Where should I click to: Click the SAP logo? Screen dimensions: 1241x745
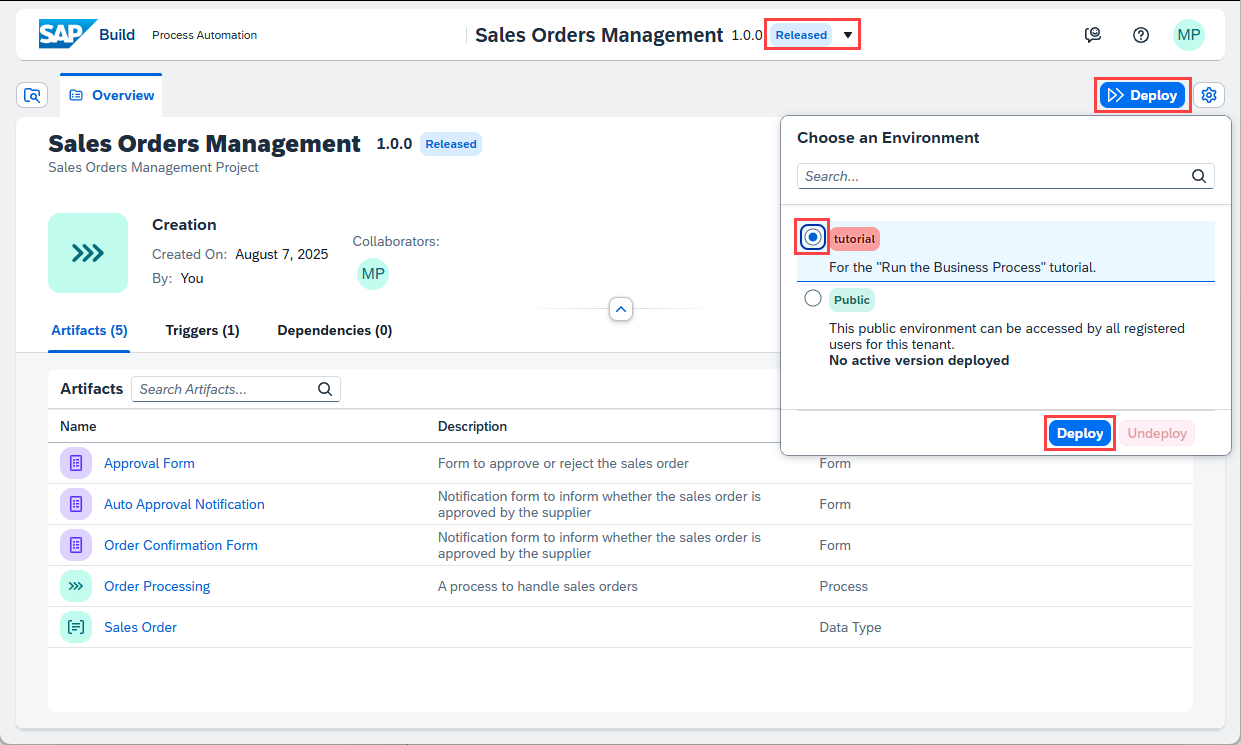[x=68, y=35]
